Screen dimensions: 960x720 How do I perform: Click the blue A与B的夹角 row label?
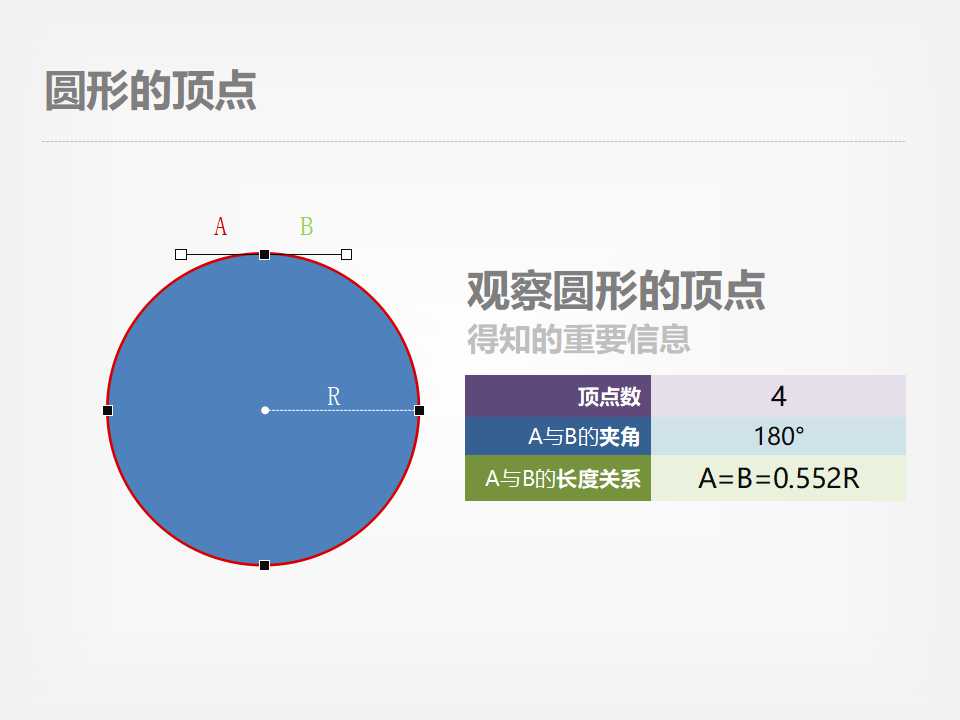click(x=558, y=437)
